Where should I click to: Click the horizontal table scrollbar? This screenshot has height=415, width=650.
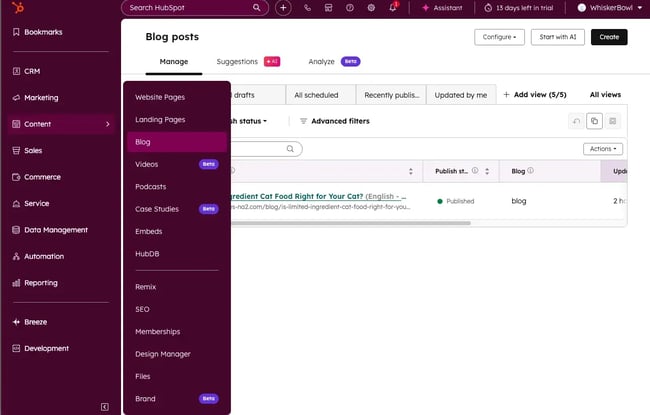point(351,223)
